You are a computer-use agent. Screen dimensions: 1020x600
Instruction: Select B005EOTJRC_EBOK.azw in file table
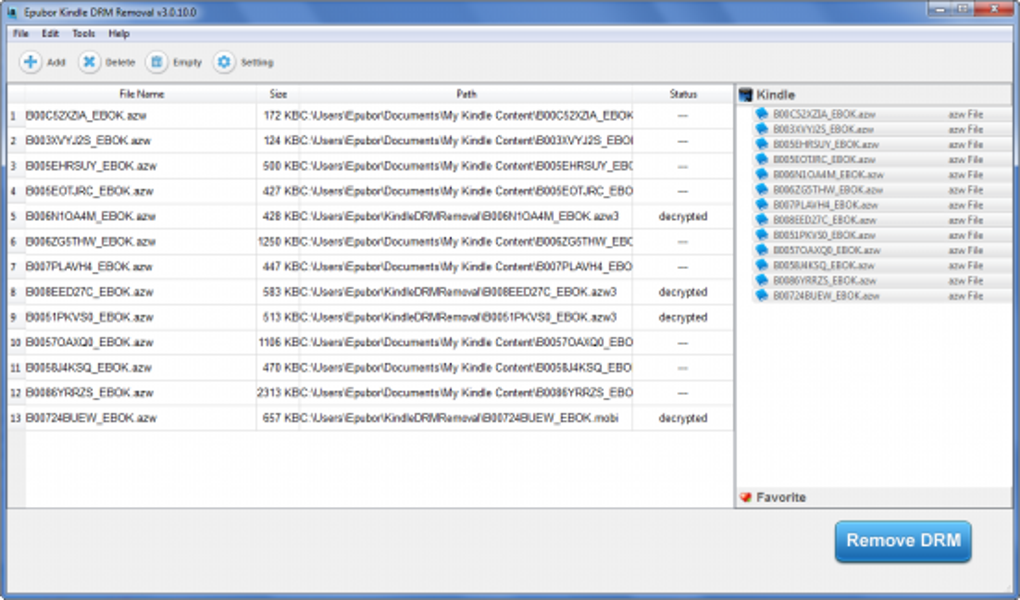89,191
